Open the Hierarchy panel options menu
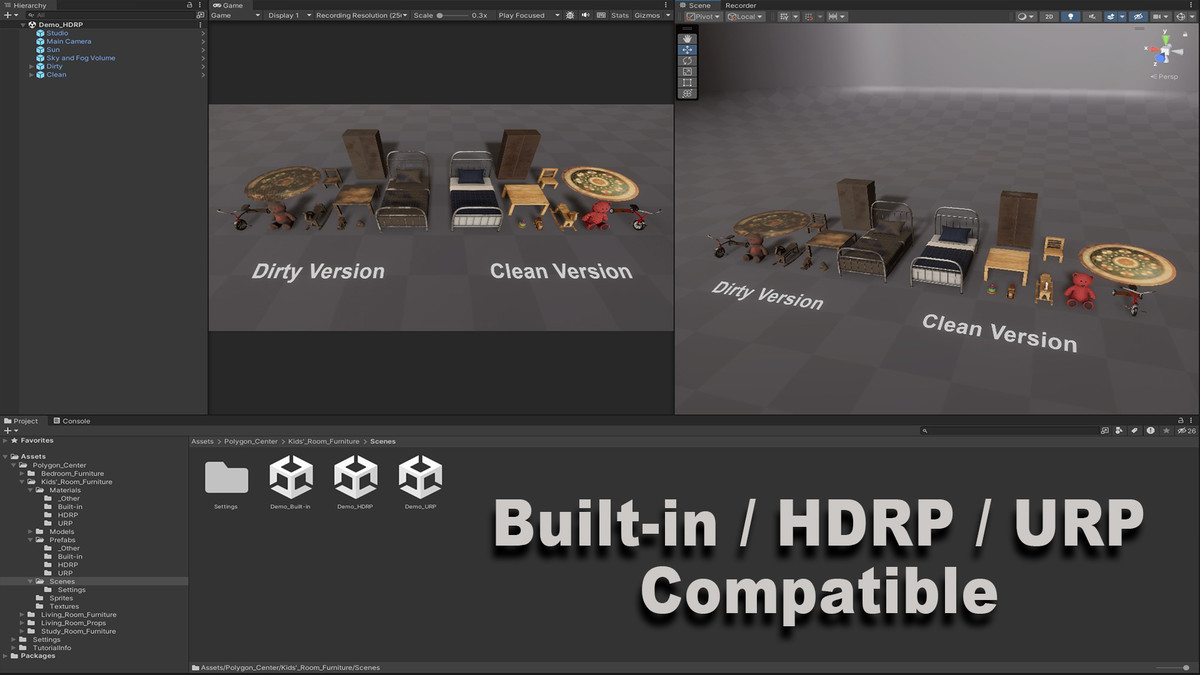Image resolution: width=1200 pixels, height=675 pixels. [x=201, y=5]
